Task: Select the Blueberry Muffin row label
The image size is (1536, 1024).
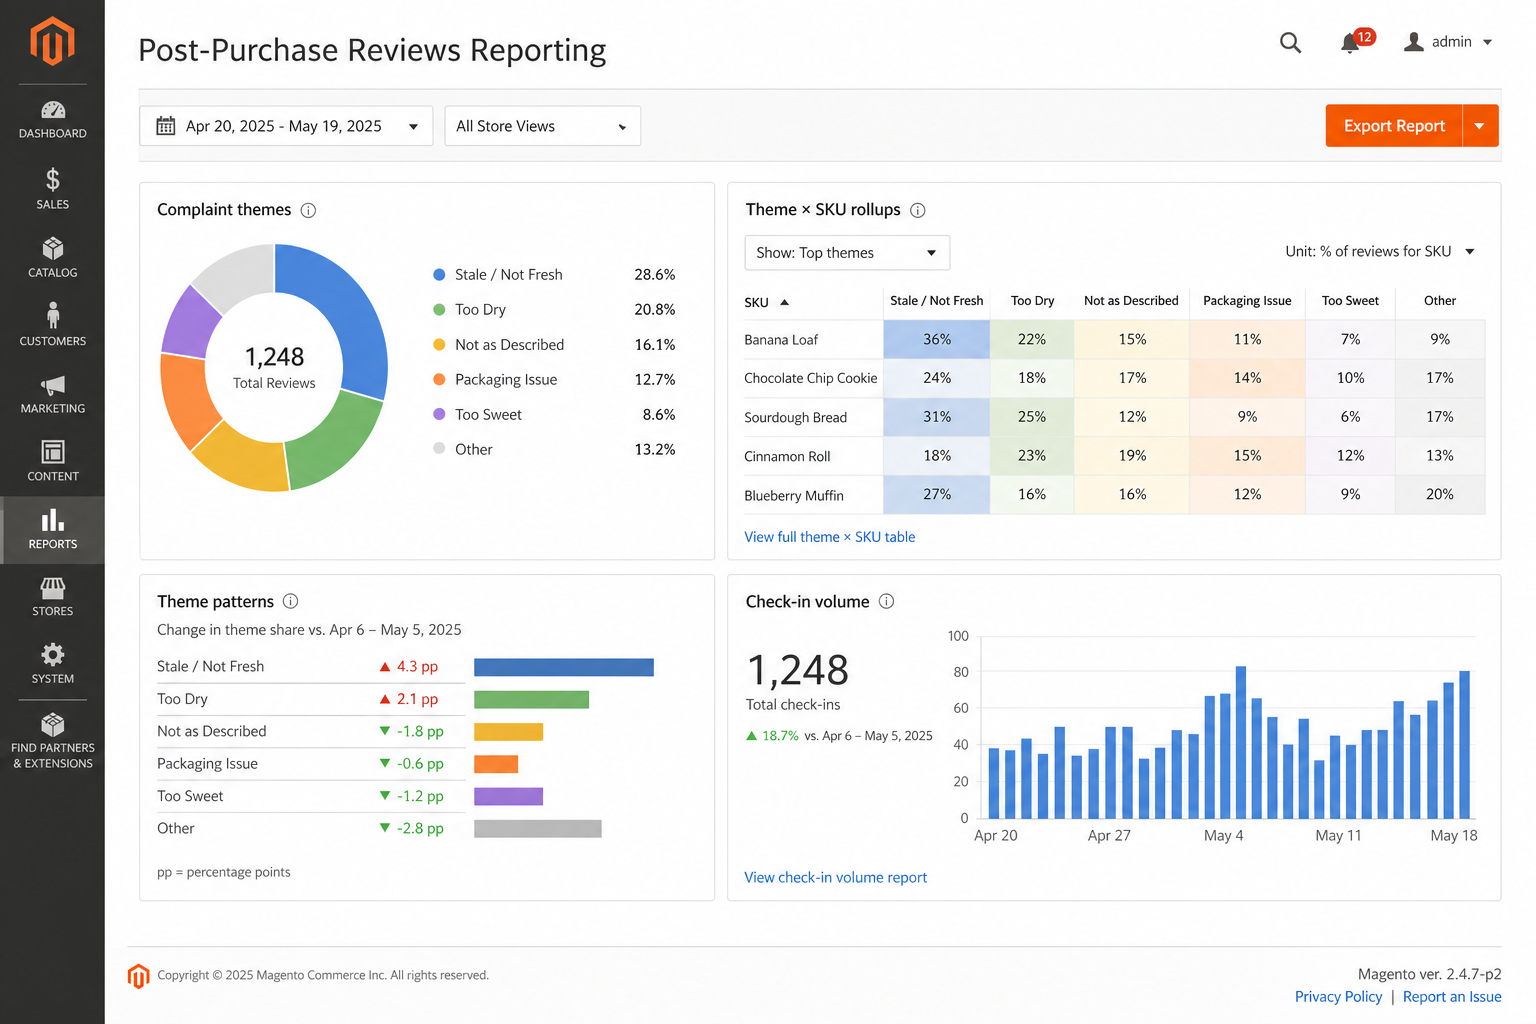Action: tap(794, 495)
